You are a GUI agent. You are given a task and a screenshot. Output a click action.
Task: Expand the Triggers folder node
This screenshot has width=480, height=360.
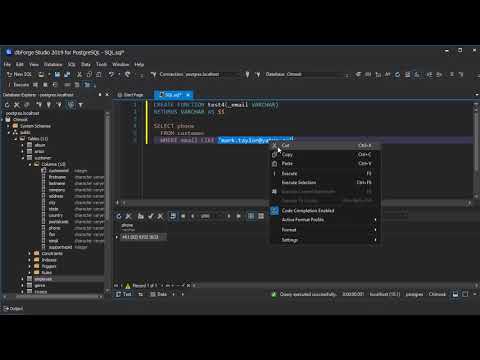coord(30,266)
